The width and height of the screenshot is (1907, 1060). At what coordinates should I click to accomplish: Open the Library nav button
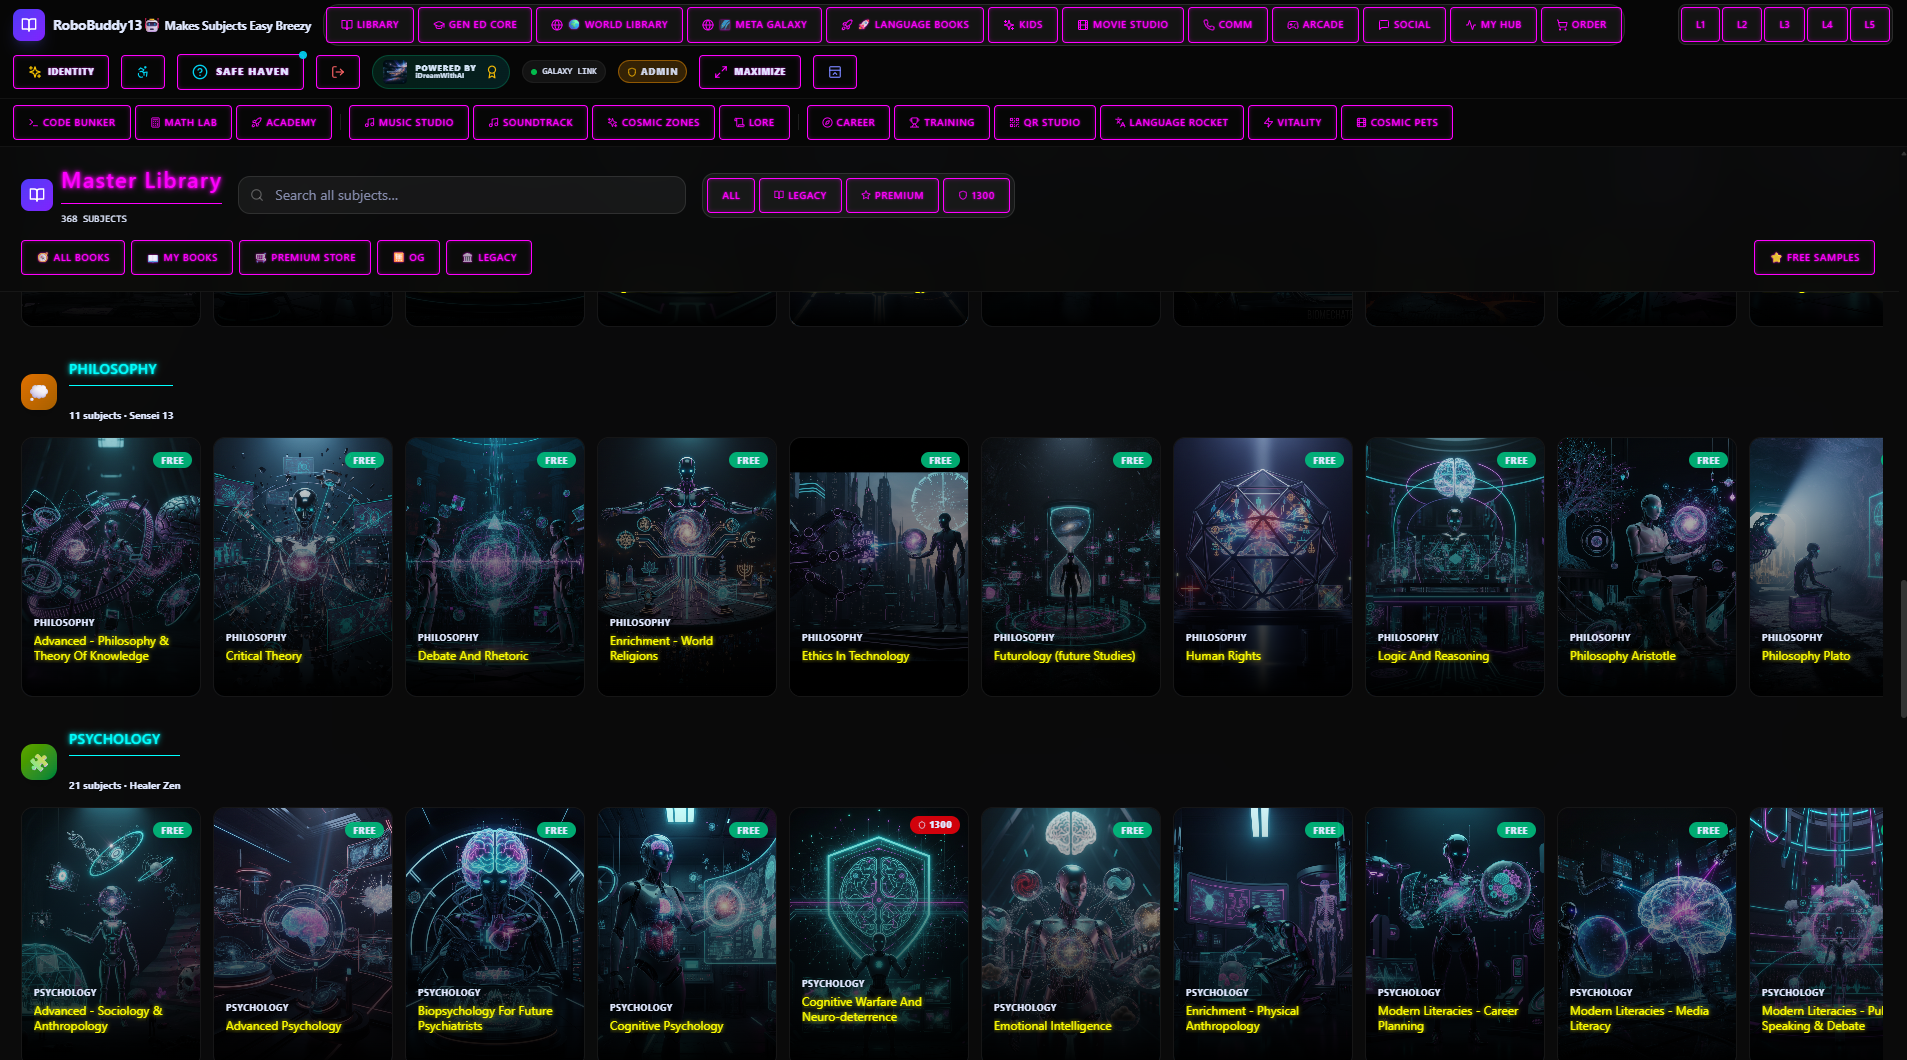pyautogui.click(x=370, y=25)
